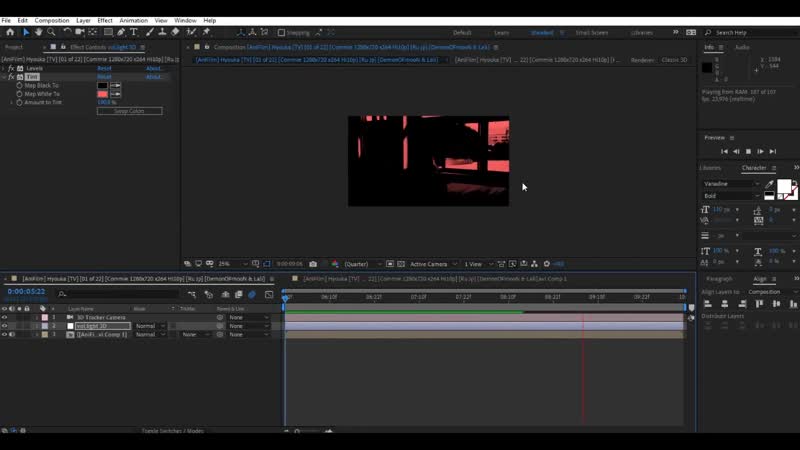This screenshot has width=800, height=450.
Task: Select the Pen tool
Action: coord(121,32)
